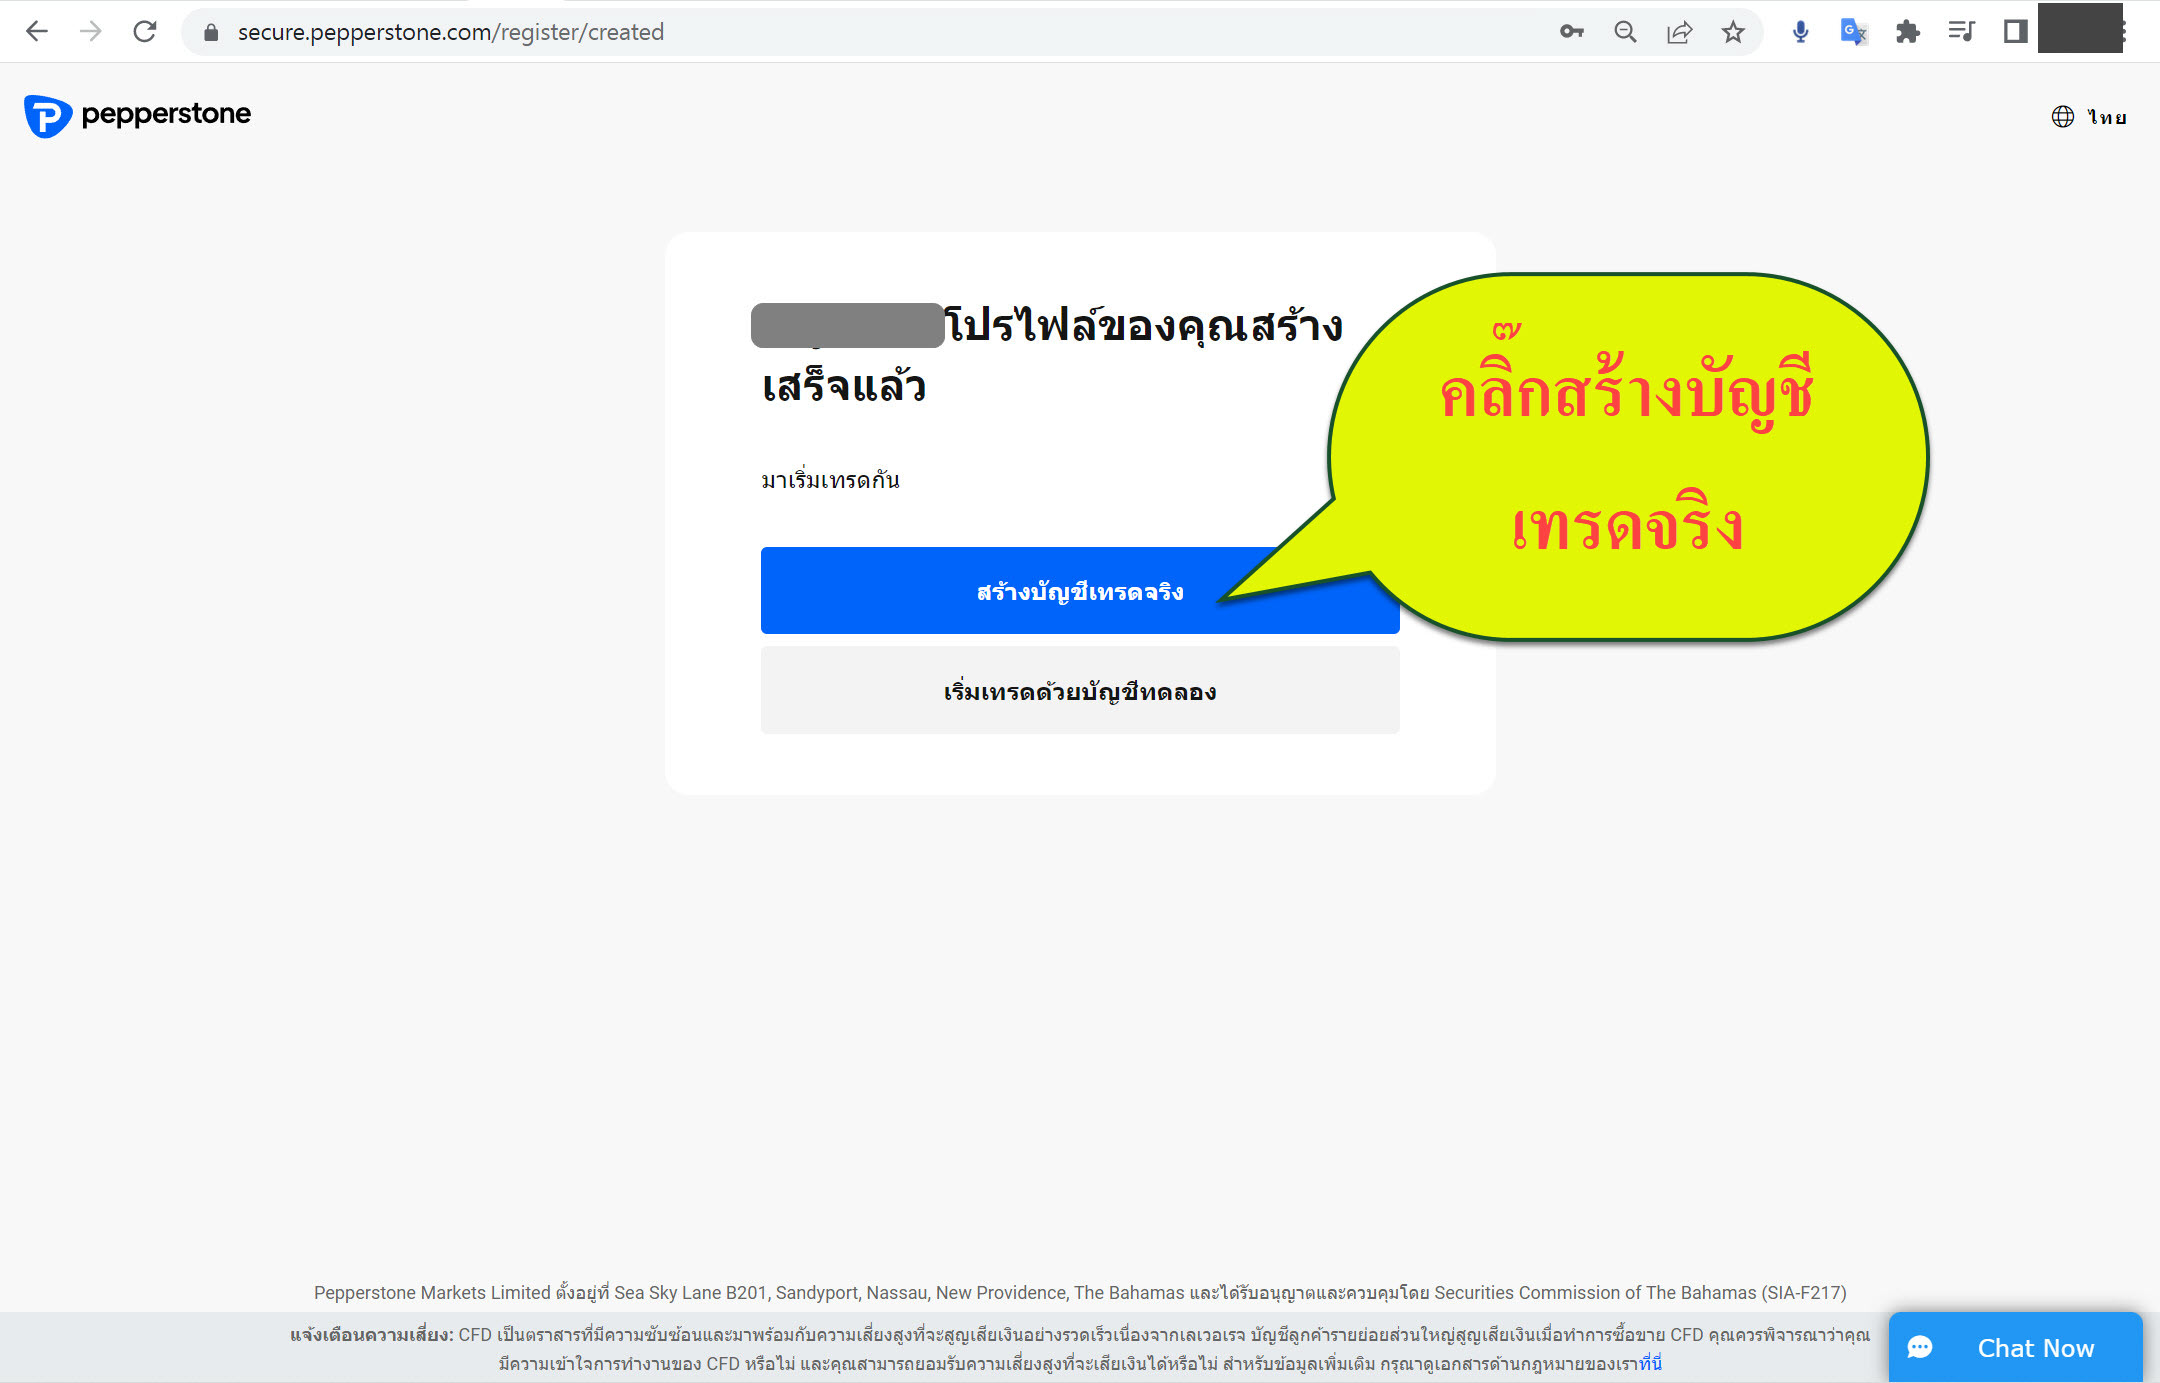Click the microphone extension icon
Viewport: 2160px width, 1383px height.
pos(1800,32)
